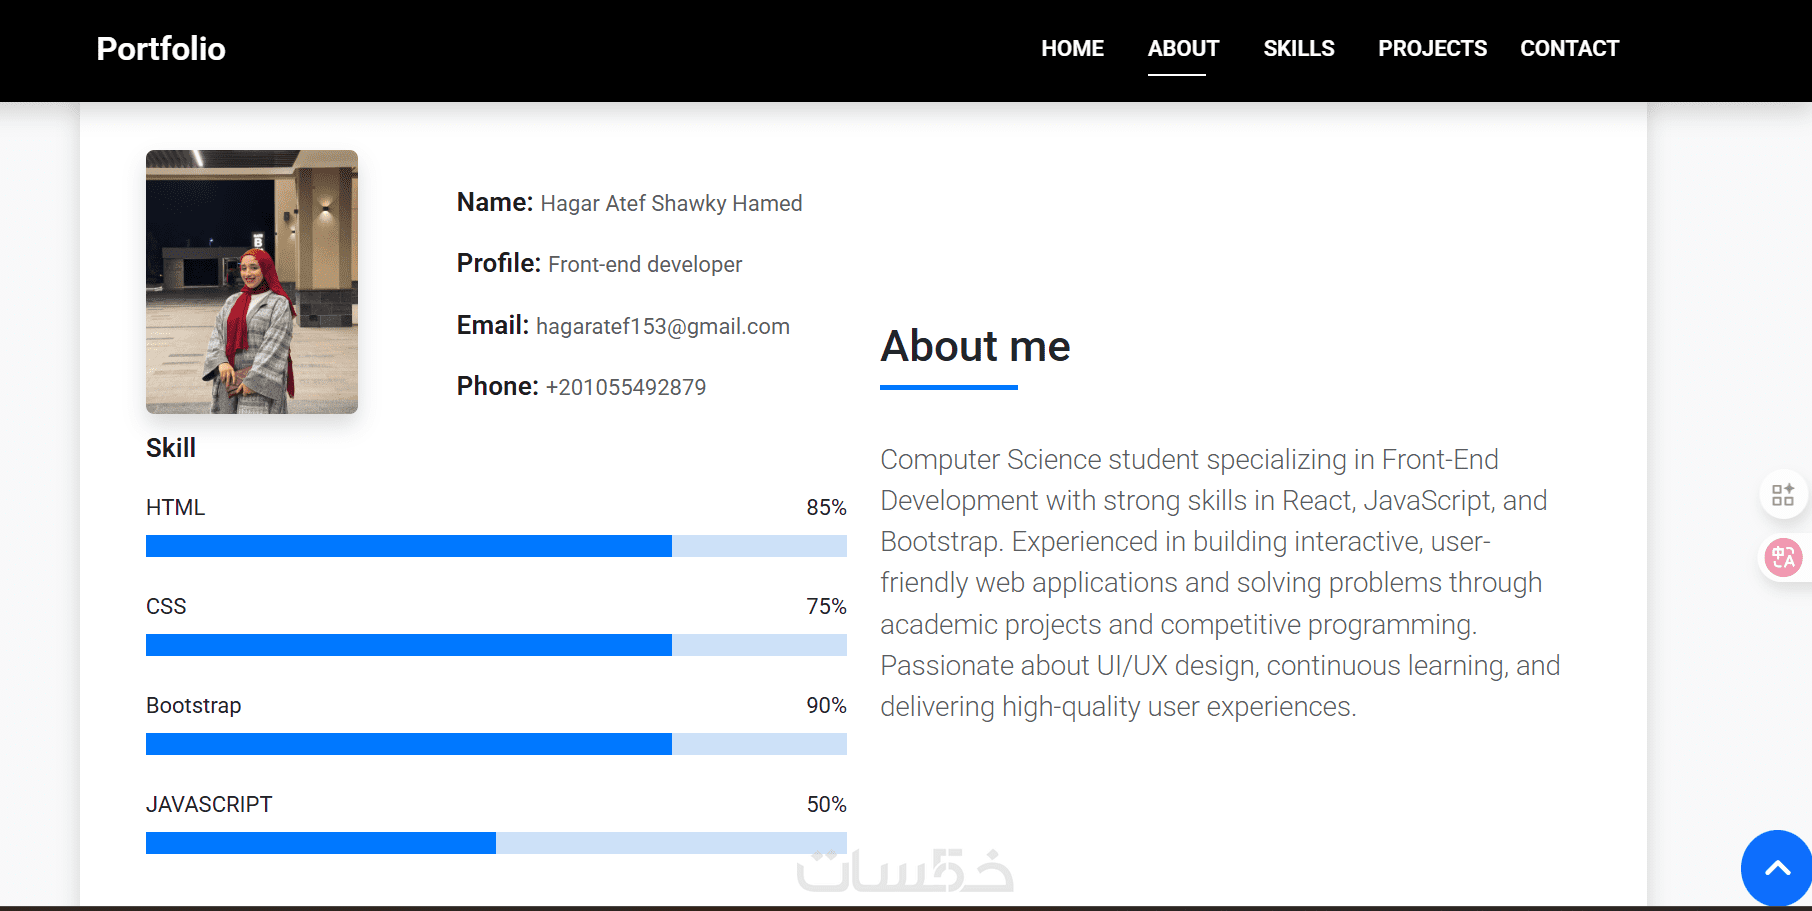Click the CSS skill progress bar

click(496, 645)
